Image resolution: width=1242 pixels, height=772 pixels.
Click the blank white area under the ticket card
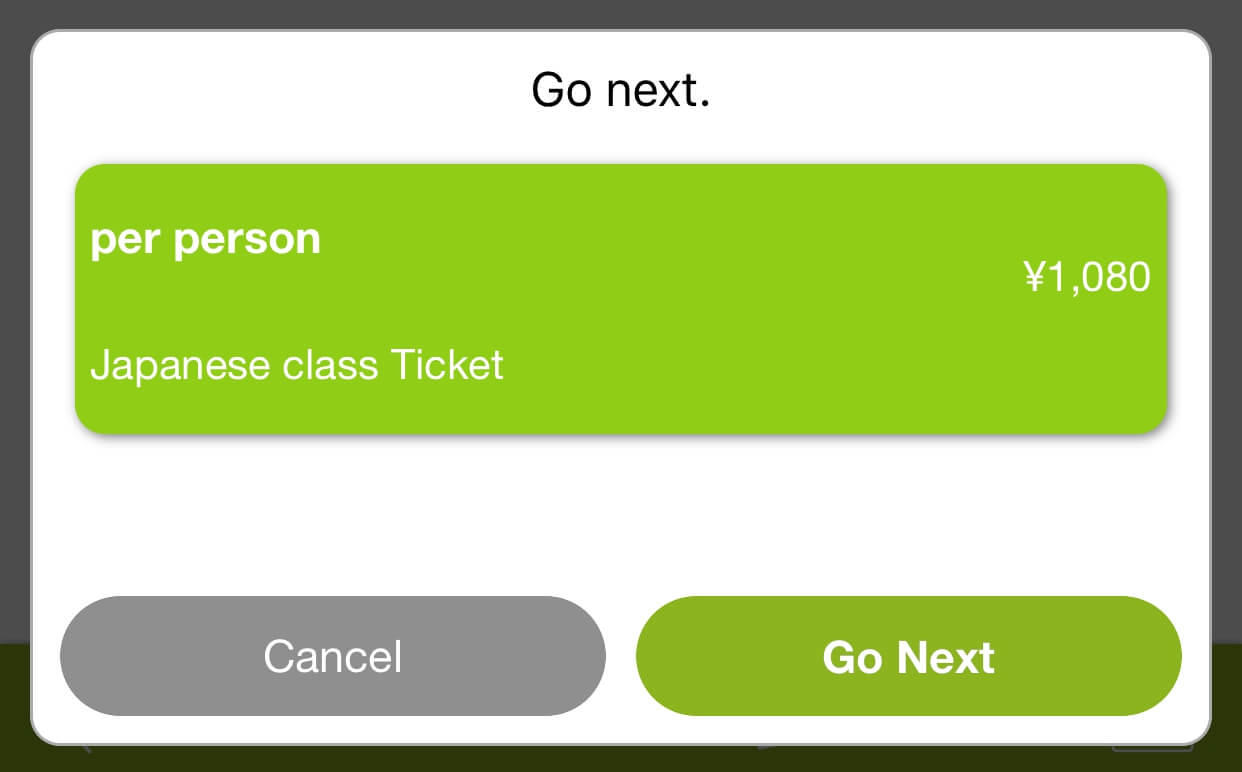coord(620,510)
